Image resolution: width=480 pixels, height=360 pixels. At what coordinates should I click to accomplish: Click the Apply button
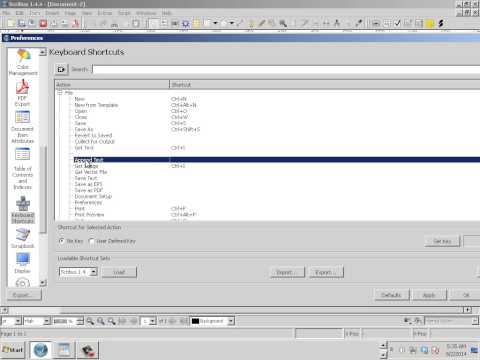[429, 295]
